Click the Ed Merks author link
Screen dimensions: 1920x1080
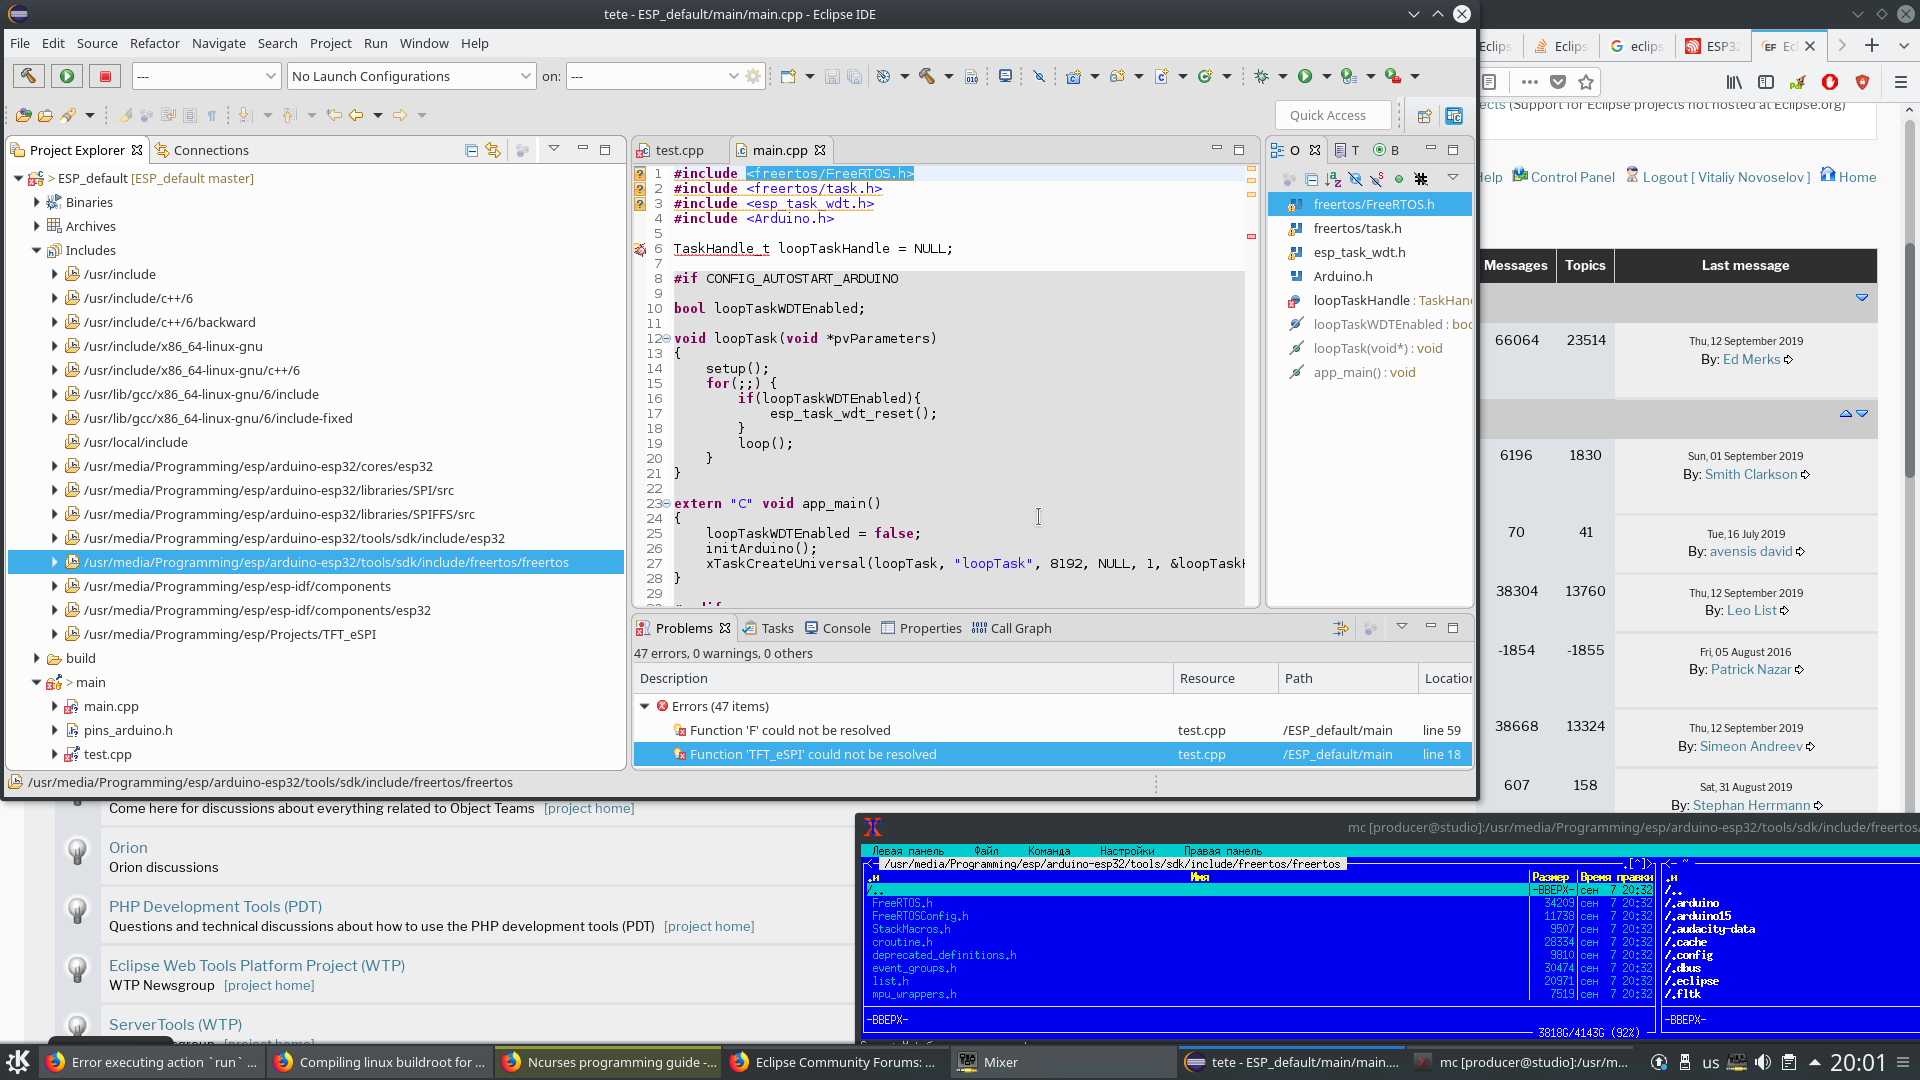tap(1751, 359)
